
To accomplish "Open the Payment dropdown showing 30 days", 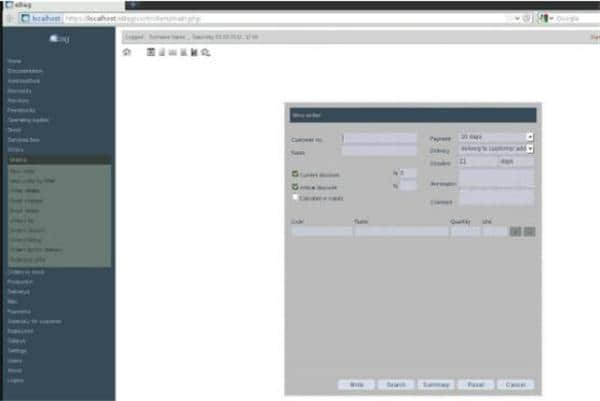I will point(496,137).
